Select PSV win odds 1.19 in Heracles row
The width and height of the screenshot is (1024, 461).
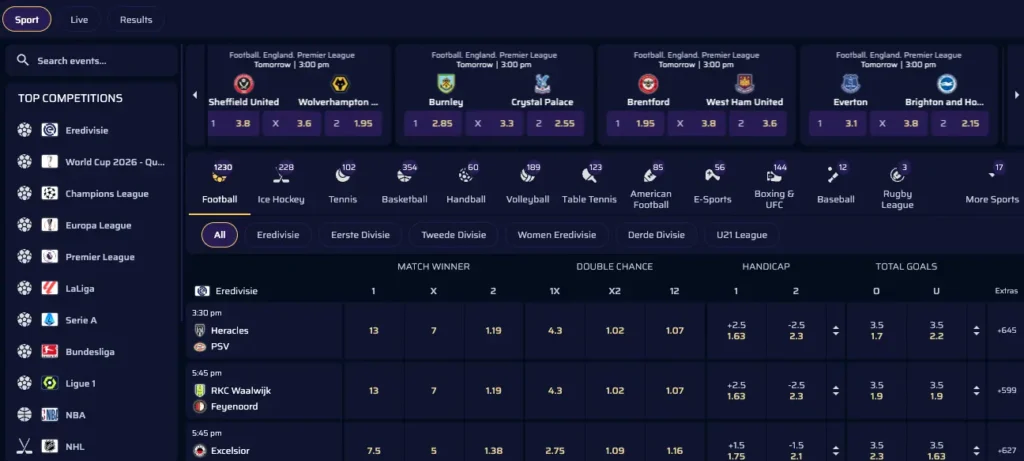[x=493, y=331]
